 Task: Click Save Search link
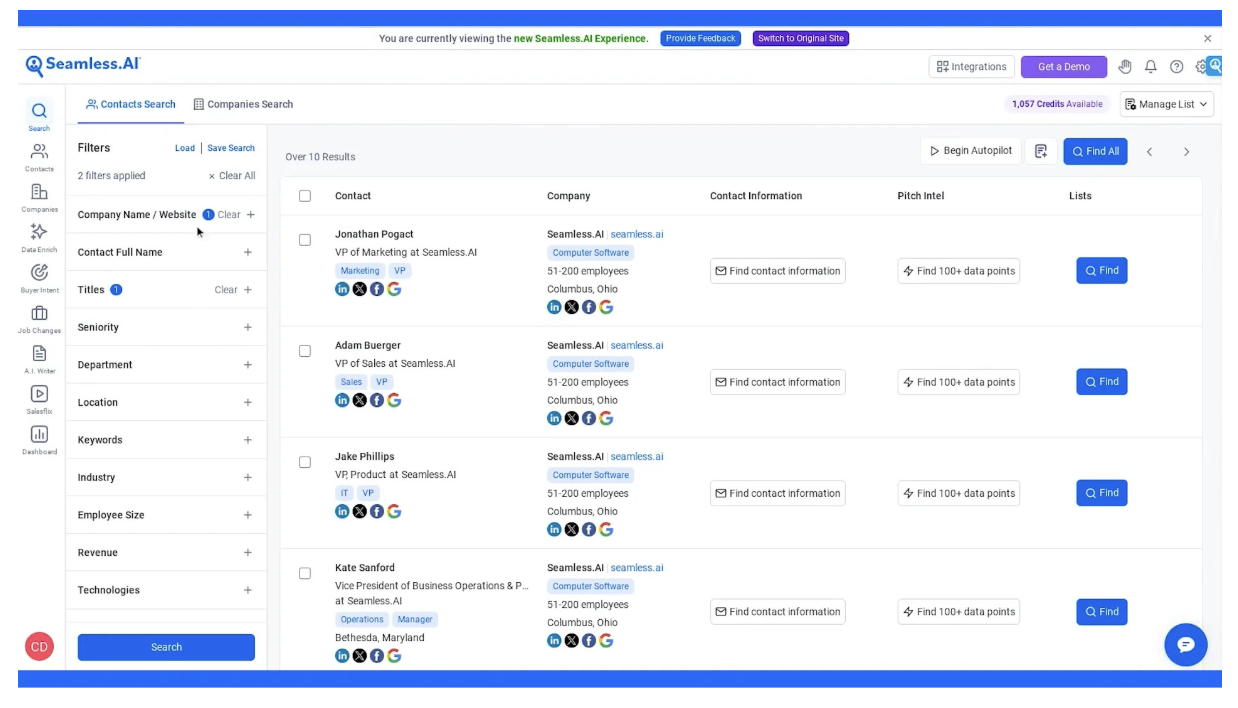click(231, 148)
